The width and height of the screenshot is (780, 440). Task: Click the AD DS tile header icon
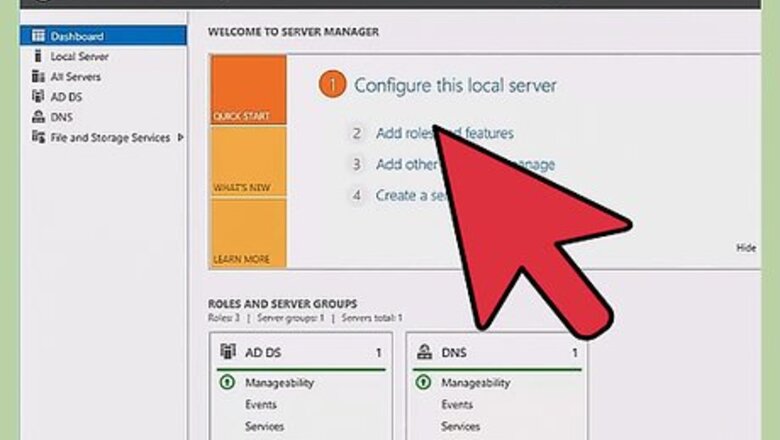coord(228,352)
